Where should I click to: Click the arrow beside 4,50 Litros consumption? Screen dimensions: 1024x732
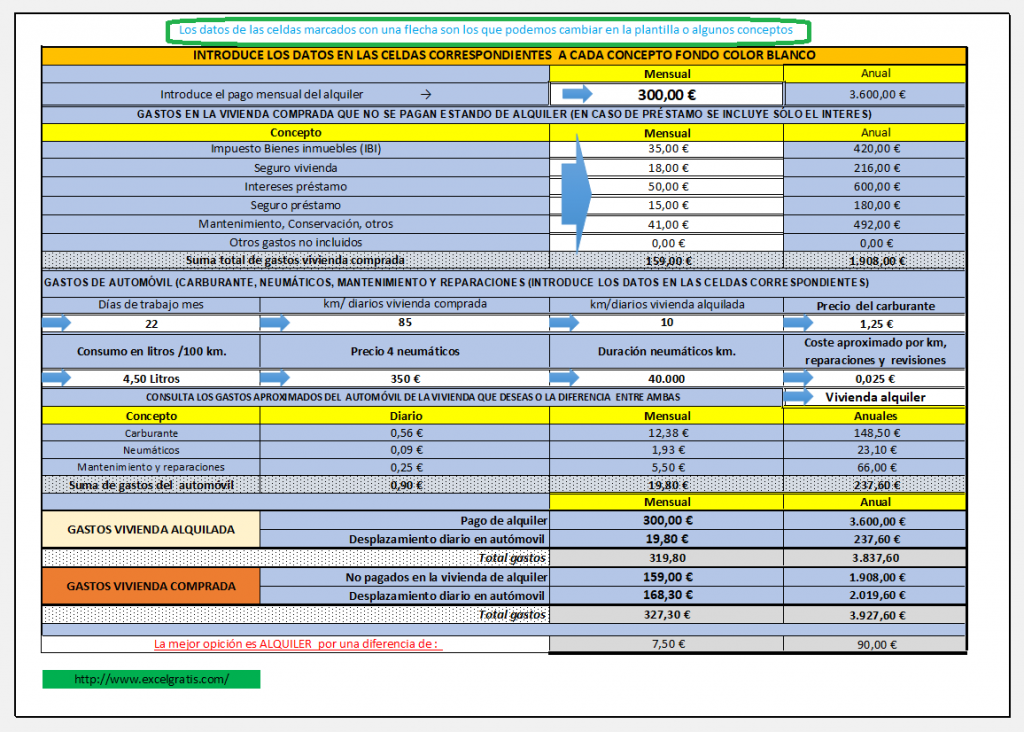58,378
